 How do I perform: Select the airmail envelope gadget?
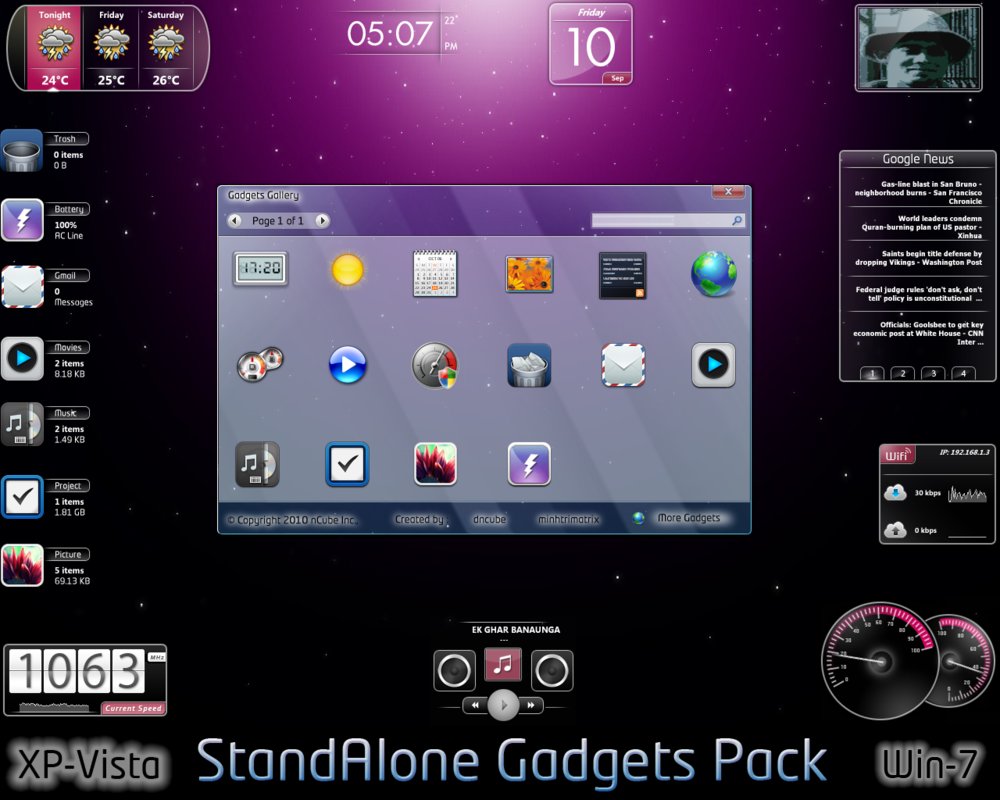click(x=622, y=363)
